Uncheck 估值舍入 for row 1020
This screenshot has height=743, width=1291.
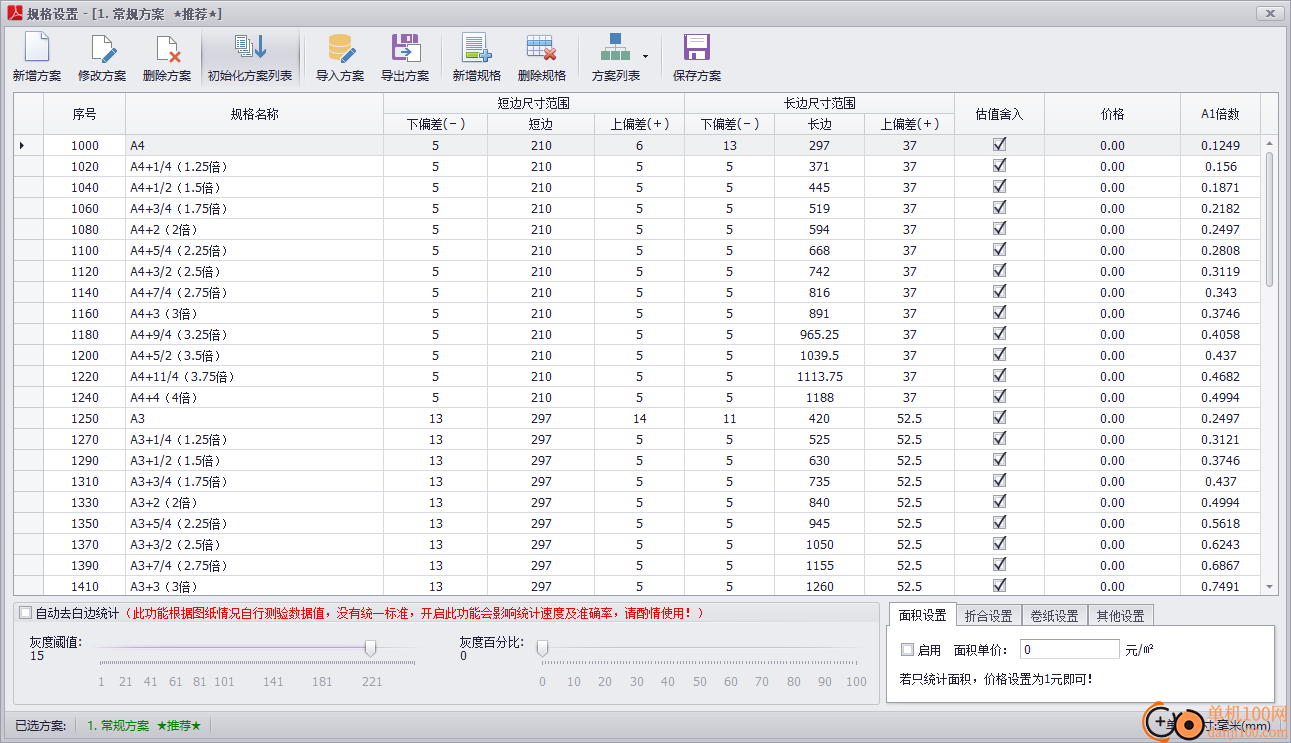coord(999,166)
